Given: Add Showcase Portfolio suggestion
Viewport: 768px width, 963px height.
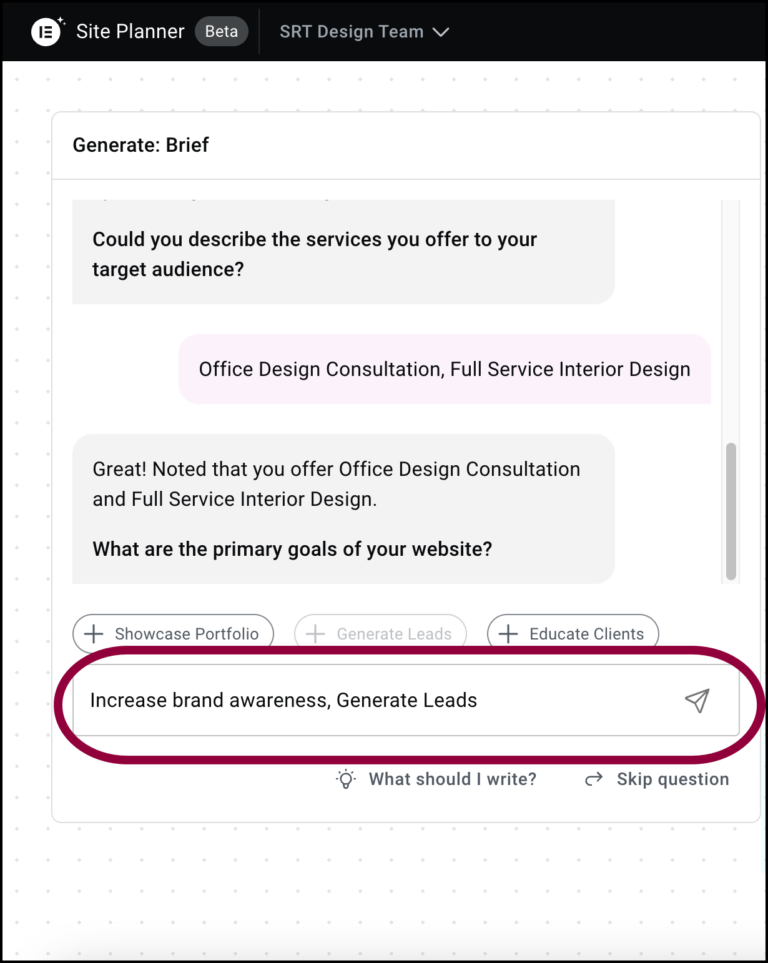Looking at the screenshot, I should click(173, 633).
